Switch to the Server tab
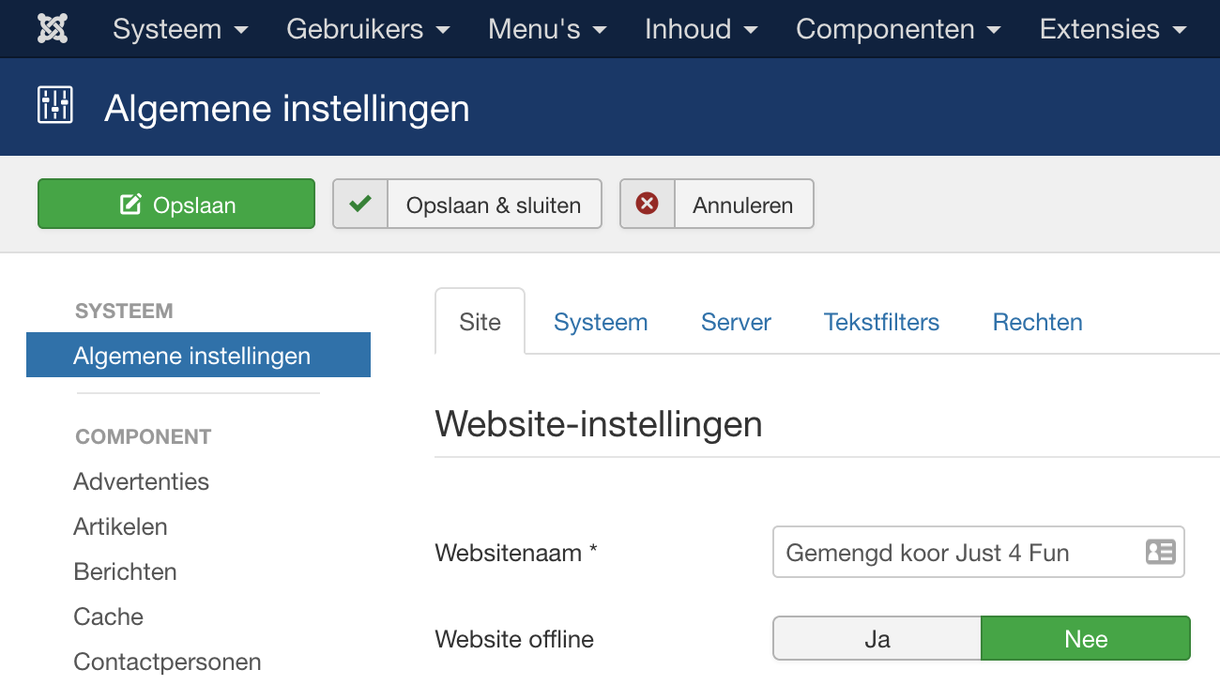 click(736, 322)
